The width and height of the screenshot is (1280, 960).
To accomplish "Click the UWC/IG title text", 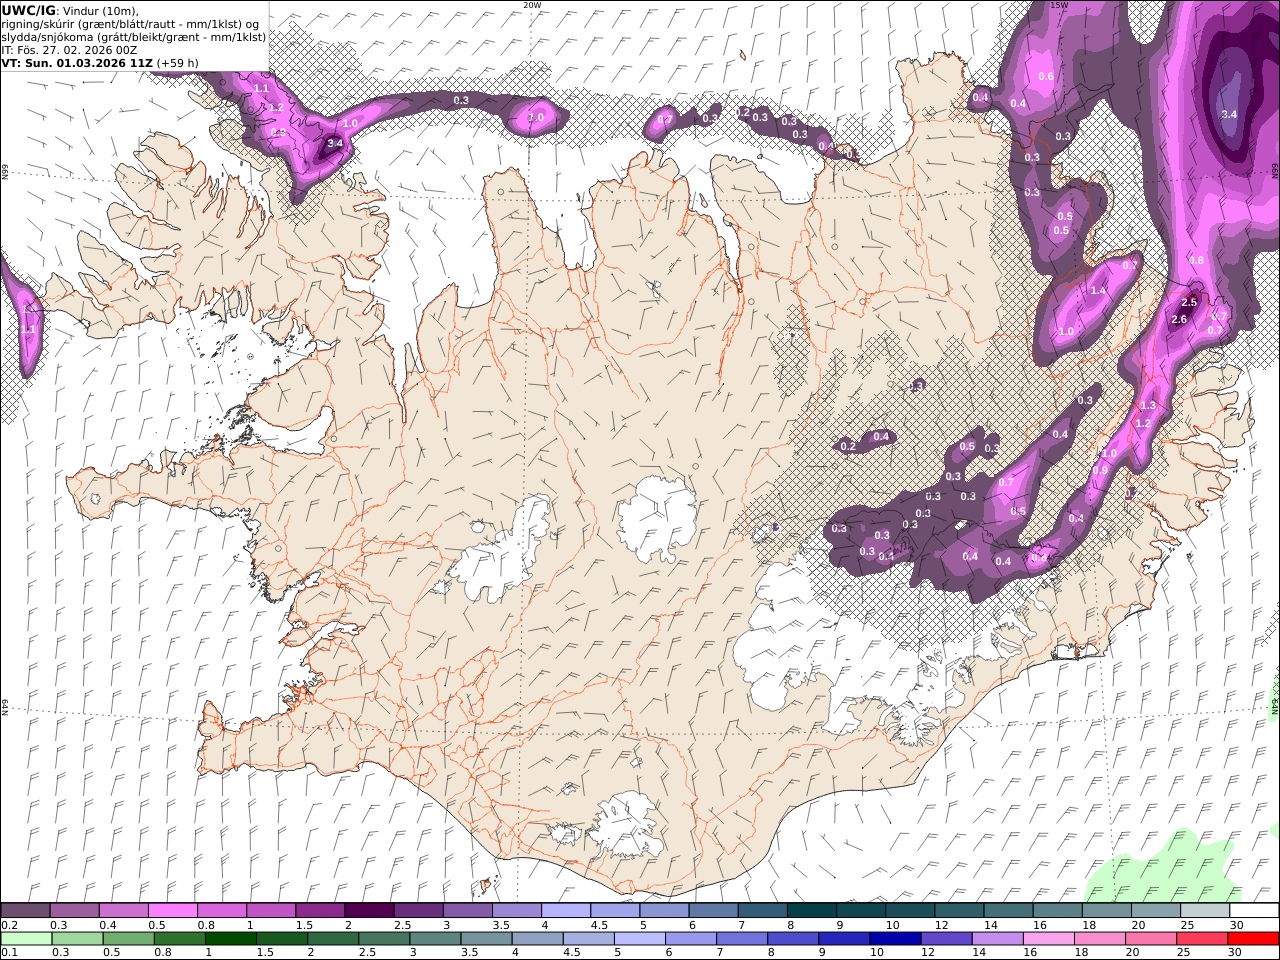I will click(x=29, y=10).
